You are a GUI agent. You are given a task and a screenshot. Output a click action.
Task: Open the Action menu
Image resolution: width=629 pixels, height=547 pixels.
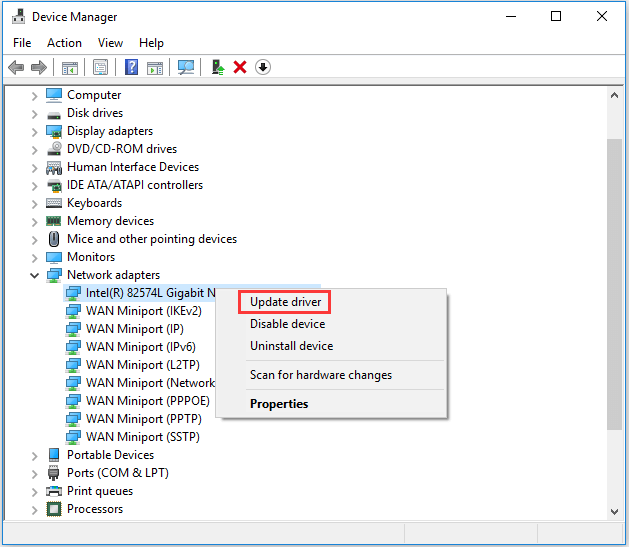64,43
